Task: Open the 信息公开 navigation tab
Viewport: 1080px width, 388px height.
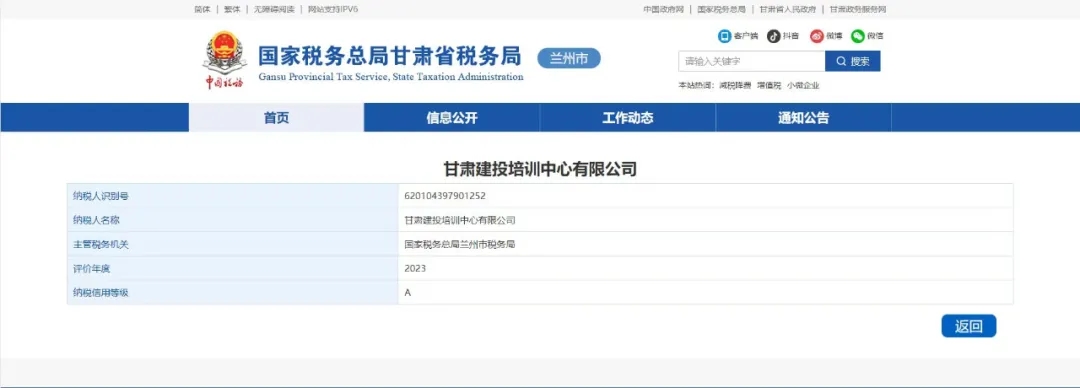Action: (452, 118)
